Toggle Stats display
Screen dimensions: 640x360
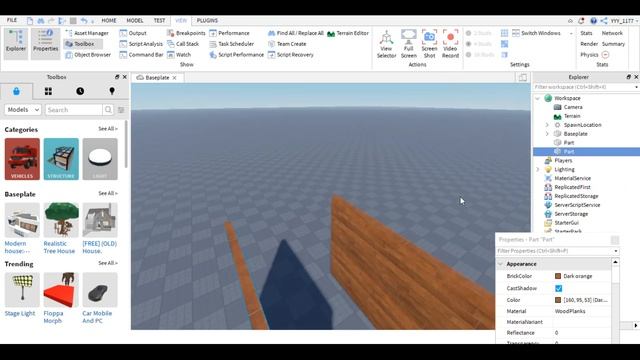pos(586,33)
